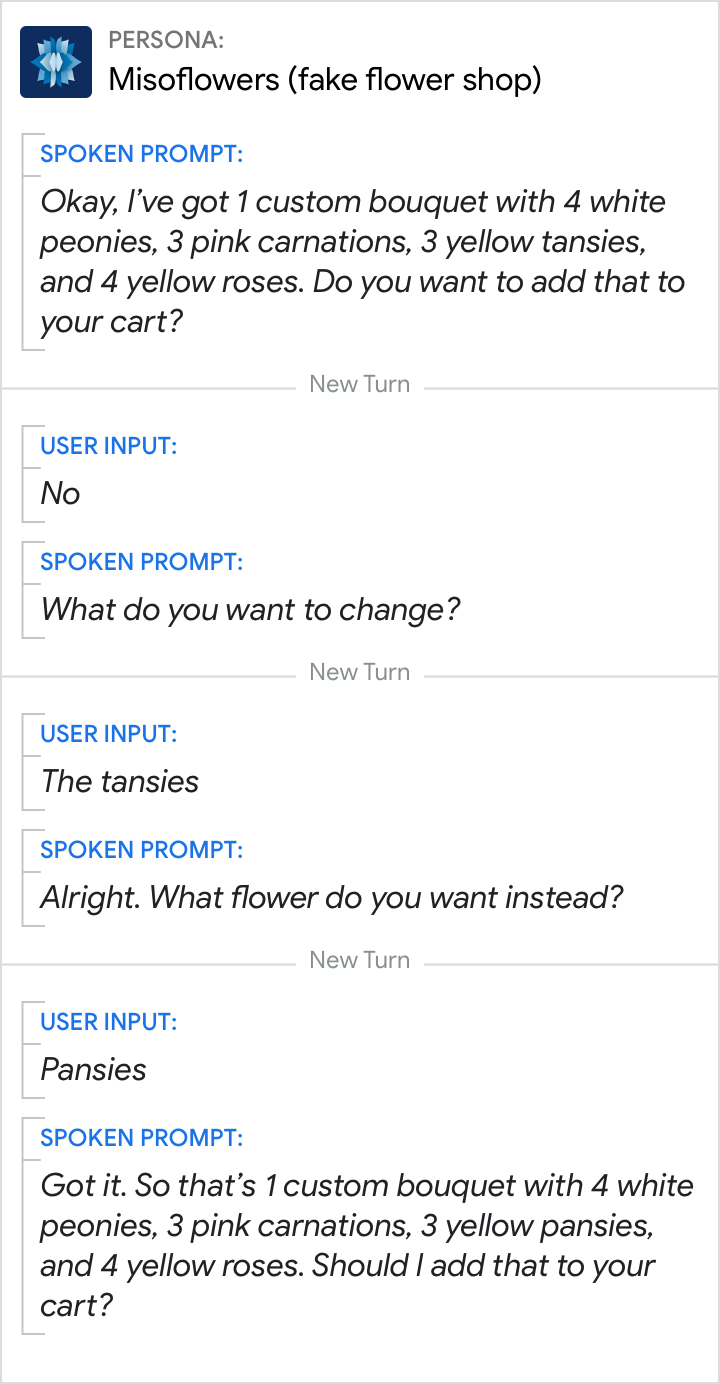Select the "What do you want to change?" prompt

click(250, 610)
